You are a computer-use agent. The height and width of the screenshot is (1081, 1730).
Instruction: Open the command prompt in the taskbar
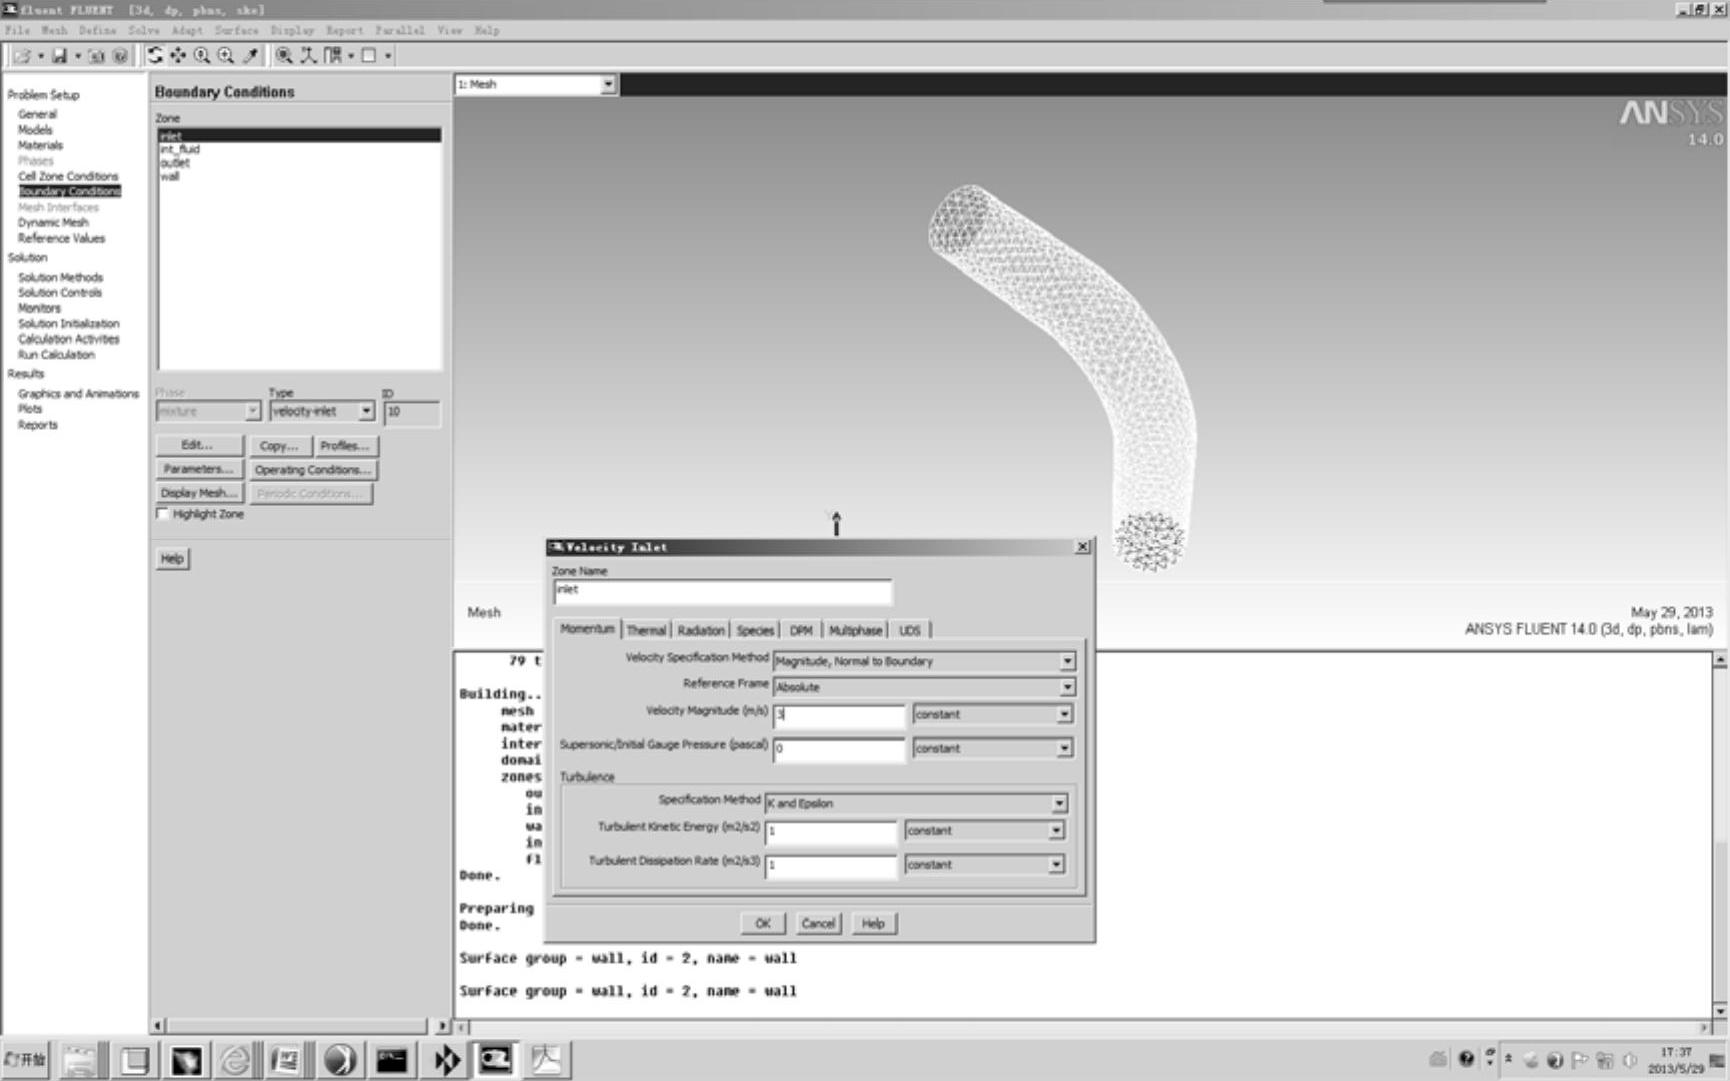point(391,1060)
